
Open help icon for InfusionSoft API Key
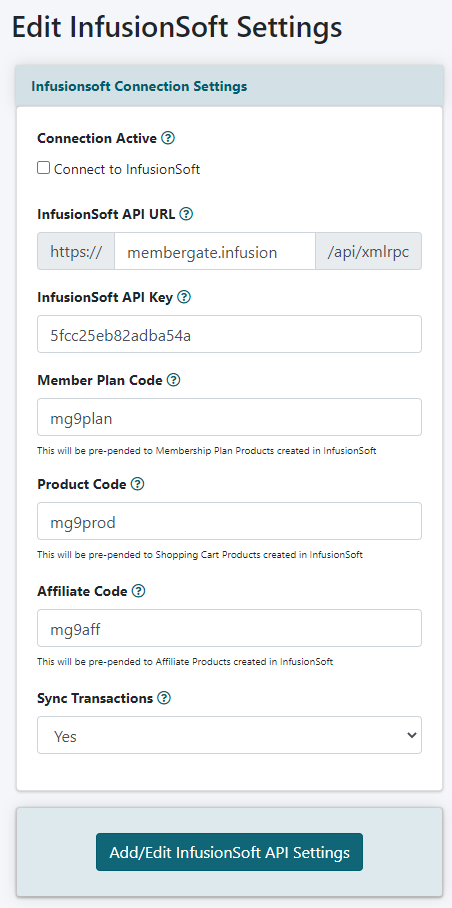click(x=183, y=298)
